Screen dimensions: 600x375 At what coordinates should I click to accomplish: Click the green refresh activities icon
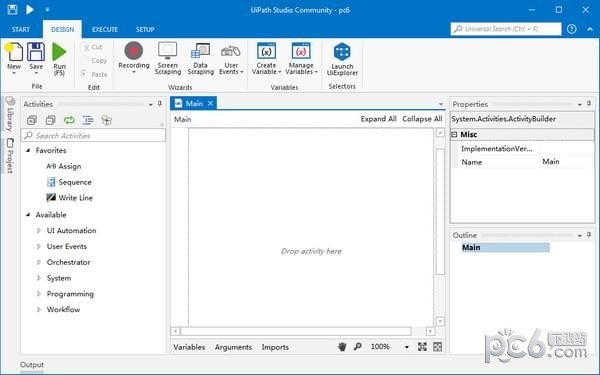click(x=69, y=120)
